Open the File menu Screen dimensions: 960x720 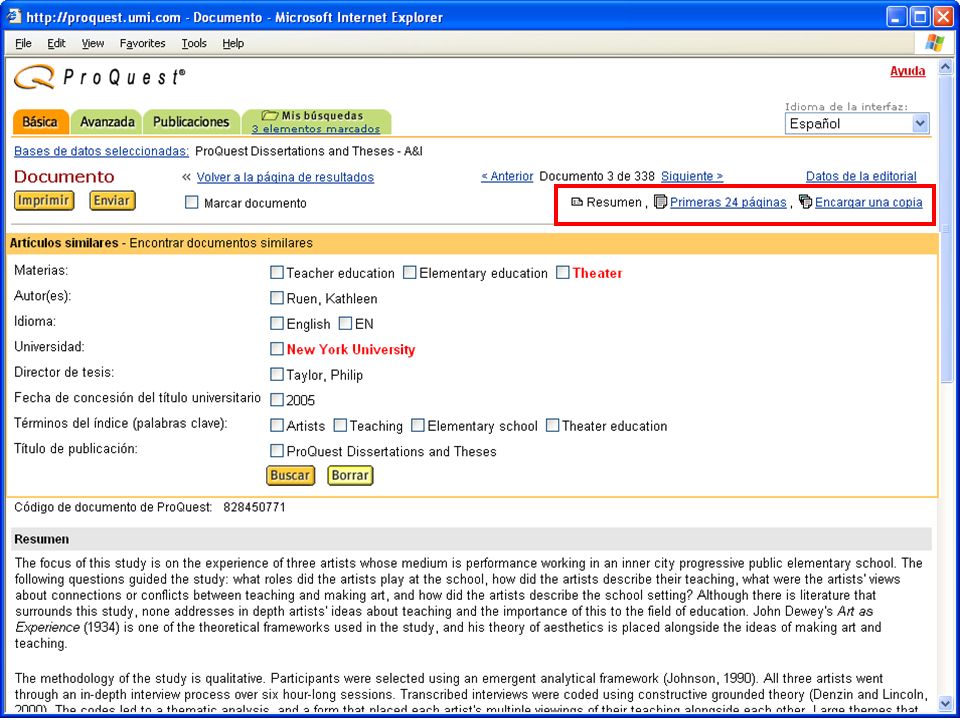click(23, 43)
